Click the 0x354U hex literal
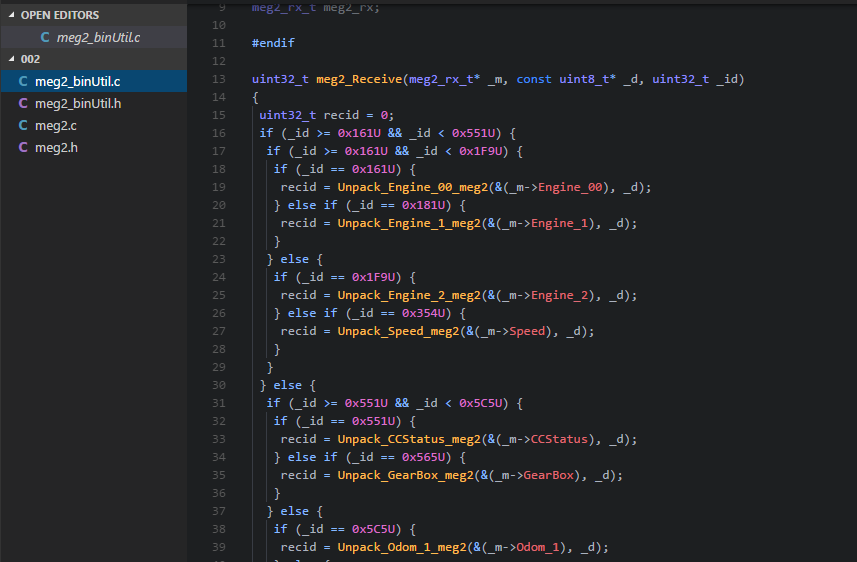857x562 pixels. [424, 313]
